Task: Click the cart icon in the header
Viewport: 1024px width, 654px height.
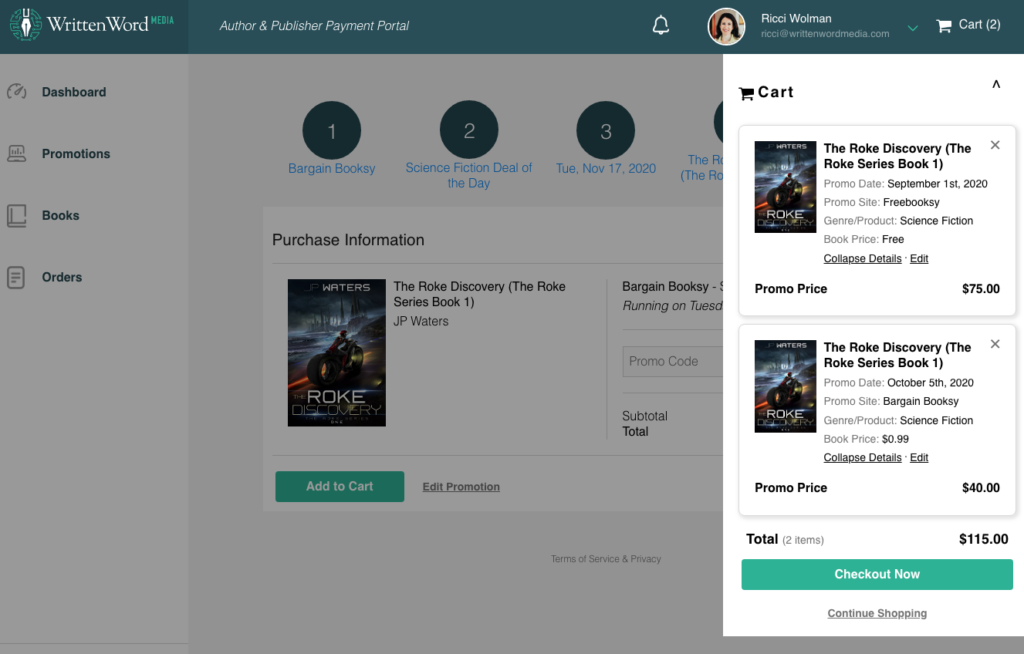Action: [x=944, y=26]
